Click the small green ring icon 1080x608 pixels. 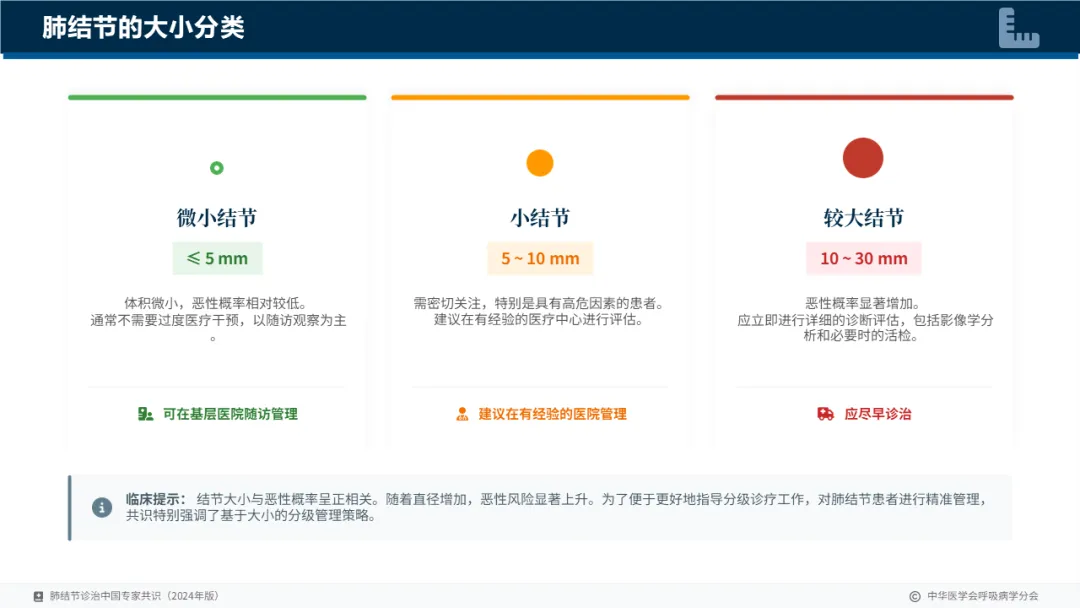[216, 167]
